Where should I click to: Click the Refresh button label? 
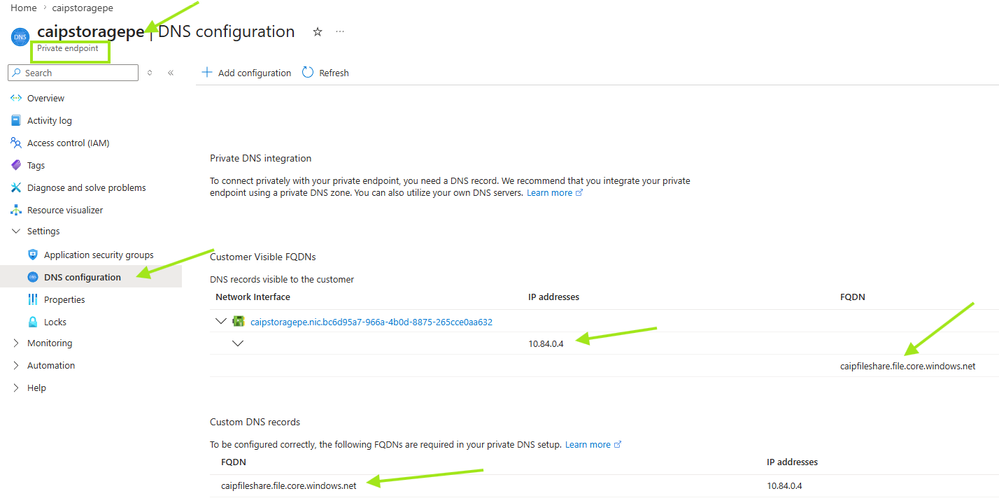[x=334, y=73]
